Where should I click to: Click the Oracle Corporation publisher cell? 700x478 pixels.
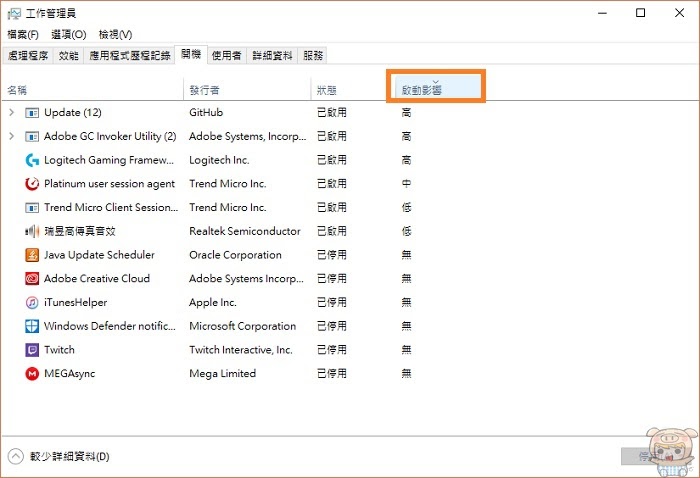(x=235, y=255)
